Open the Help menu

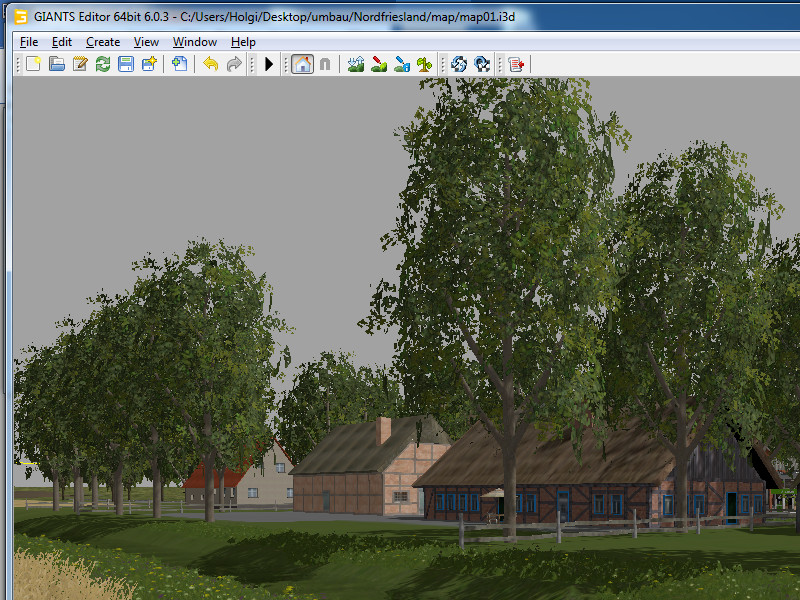coord(243,42)
